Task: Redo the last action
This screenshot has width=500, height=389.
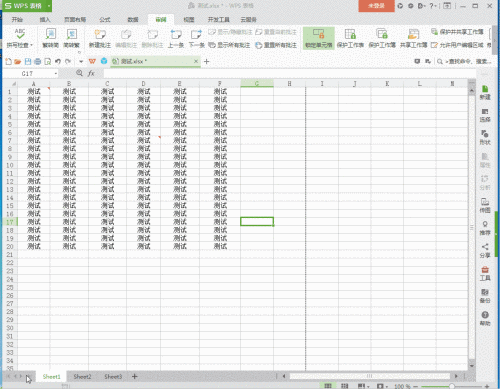Action: pos(68,61)
